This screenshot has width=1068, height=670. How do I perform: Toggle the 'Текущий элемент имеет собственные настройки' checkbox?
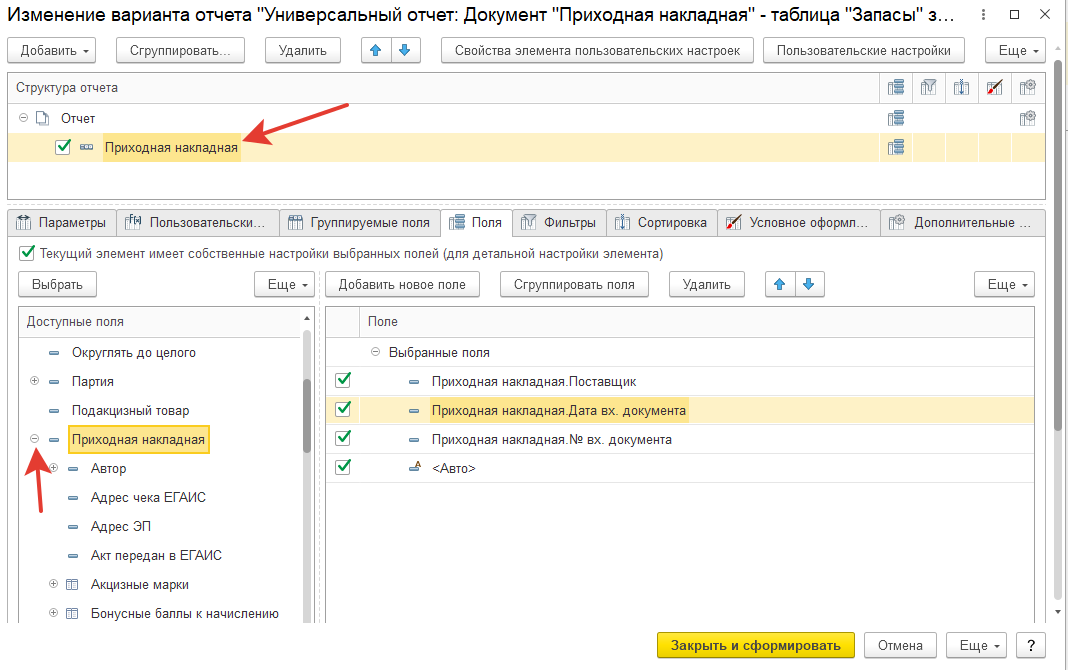[x=27, y=254]
